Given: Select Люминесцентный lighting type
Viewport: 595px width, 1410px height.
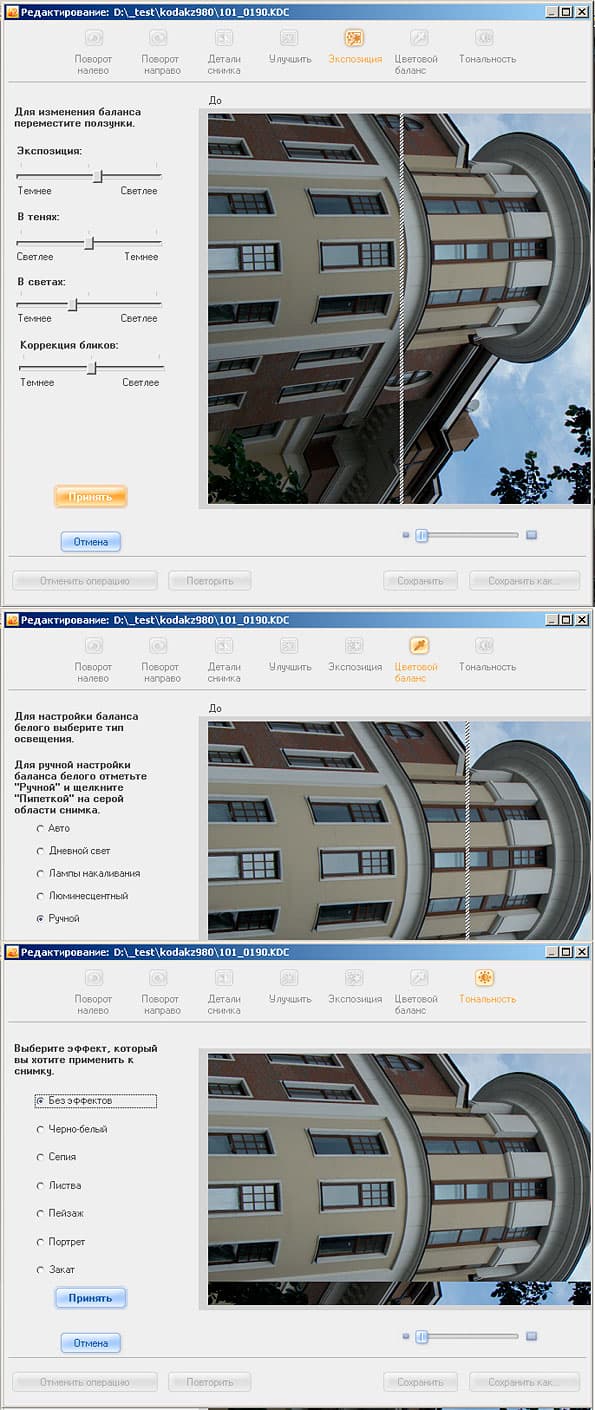Looking at the screenshot, I should pos(40,896).
